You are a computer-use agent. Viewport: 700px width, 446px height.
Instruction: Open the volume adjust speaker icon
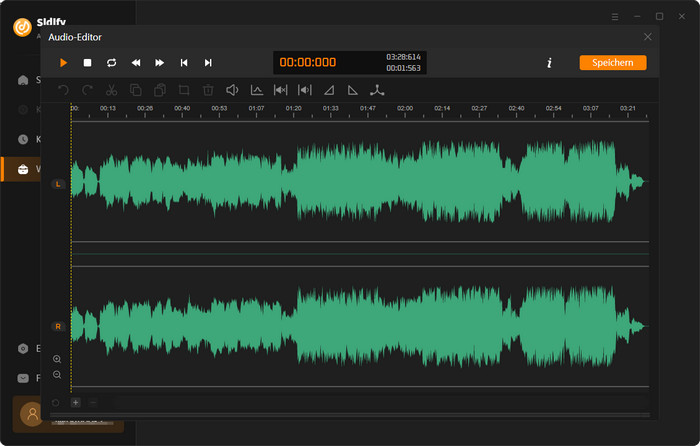pos(232,90)
